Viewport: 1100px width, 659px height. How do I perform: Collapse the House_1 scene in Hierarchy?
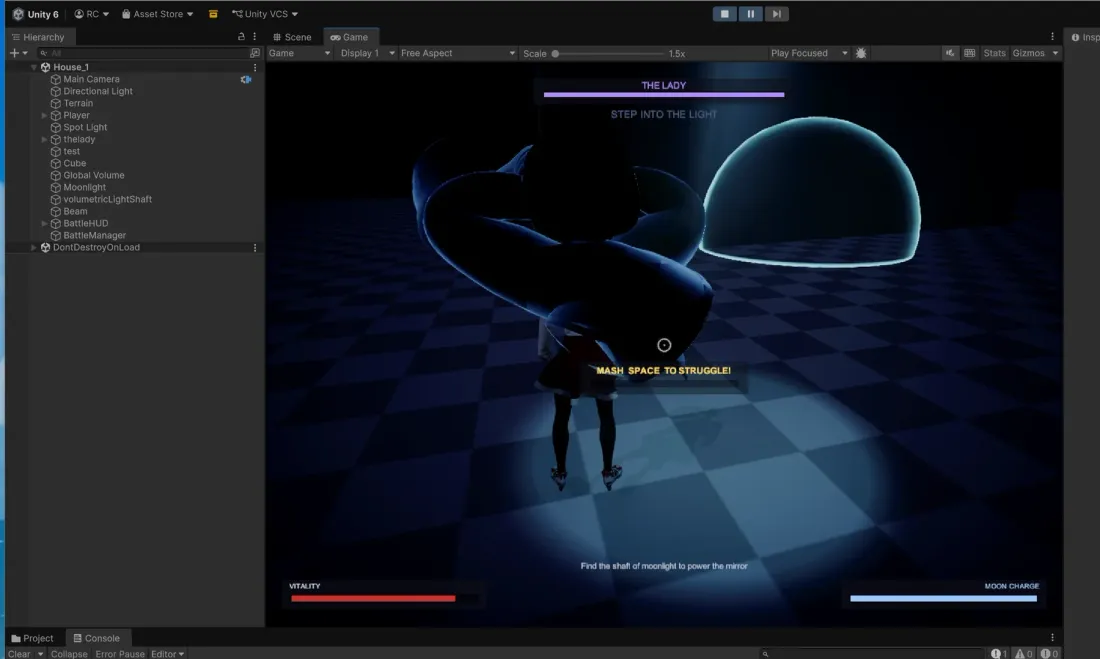tap(34, 67)
